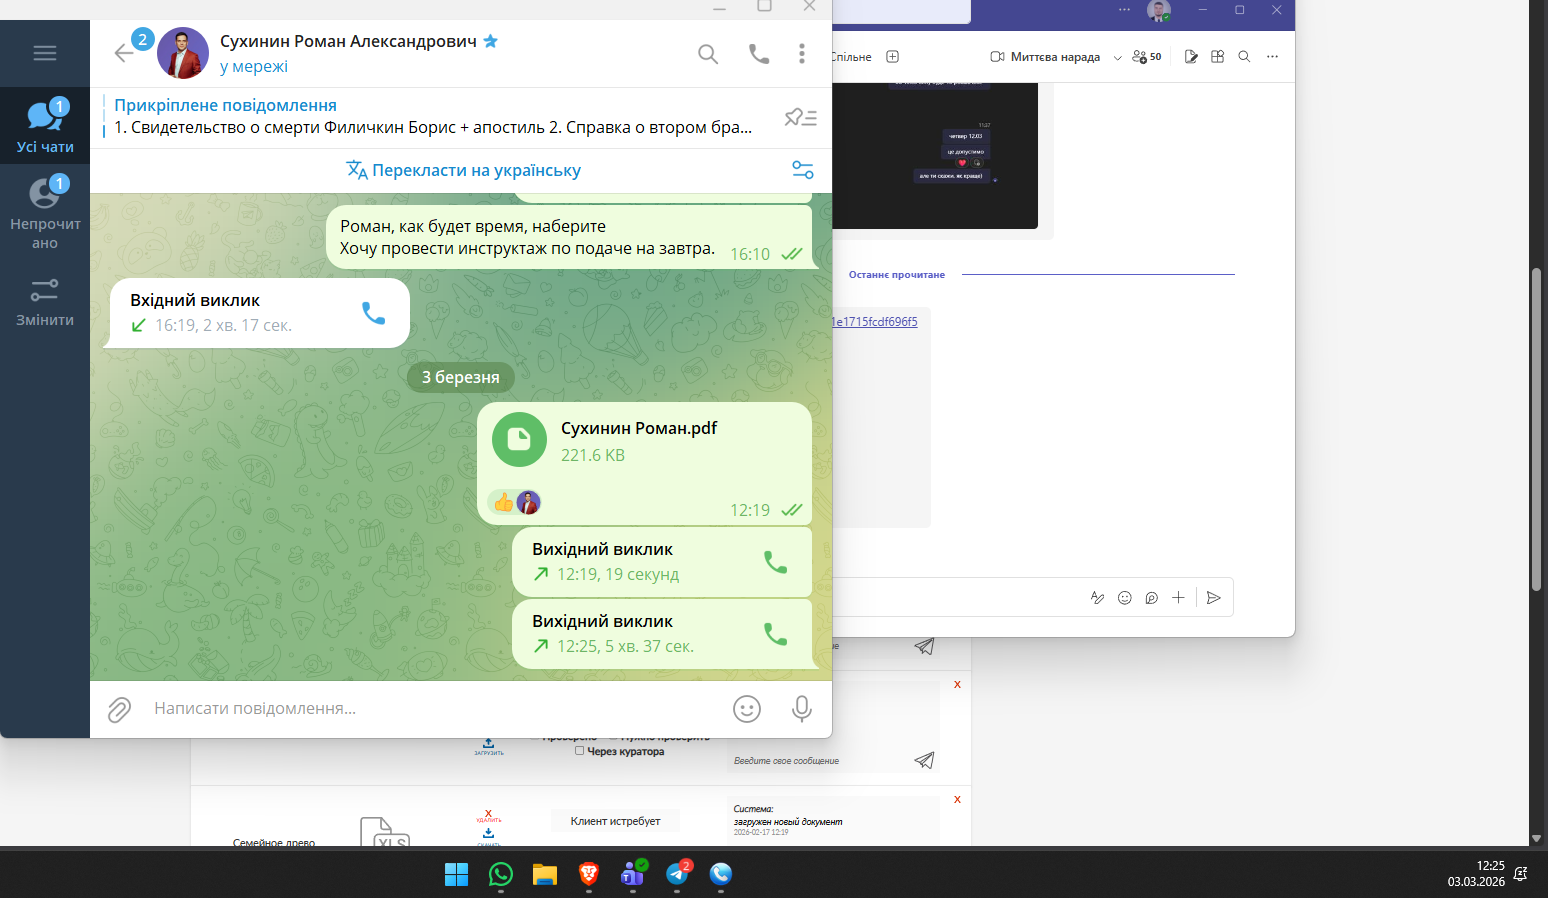Viewport: 1548px width, 898px height.
Task: Download the Сухинин Роман.pdf file icon
Action: [x=519, y=440]
